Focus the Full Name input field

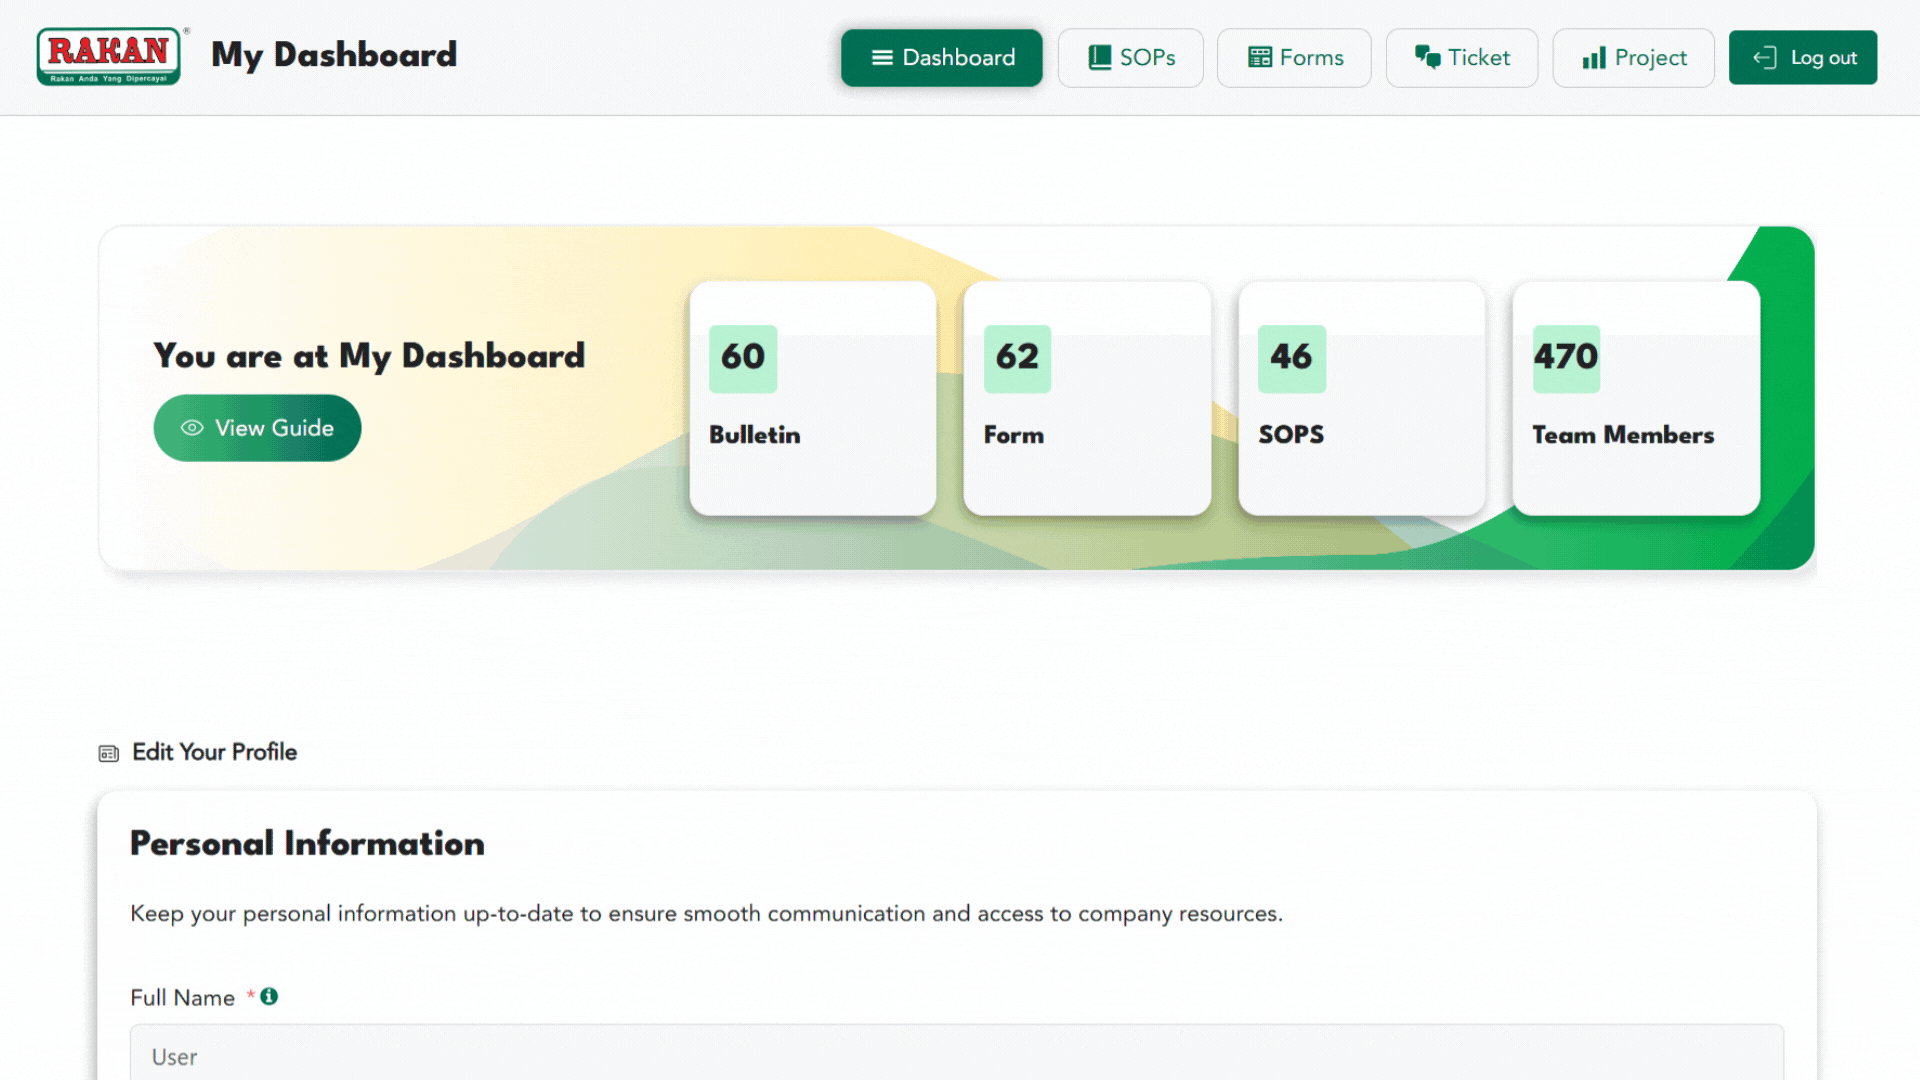[955, 1055]
